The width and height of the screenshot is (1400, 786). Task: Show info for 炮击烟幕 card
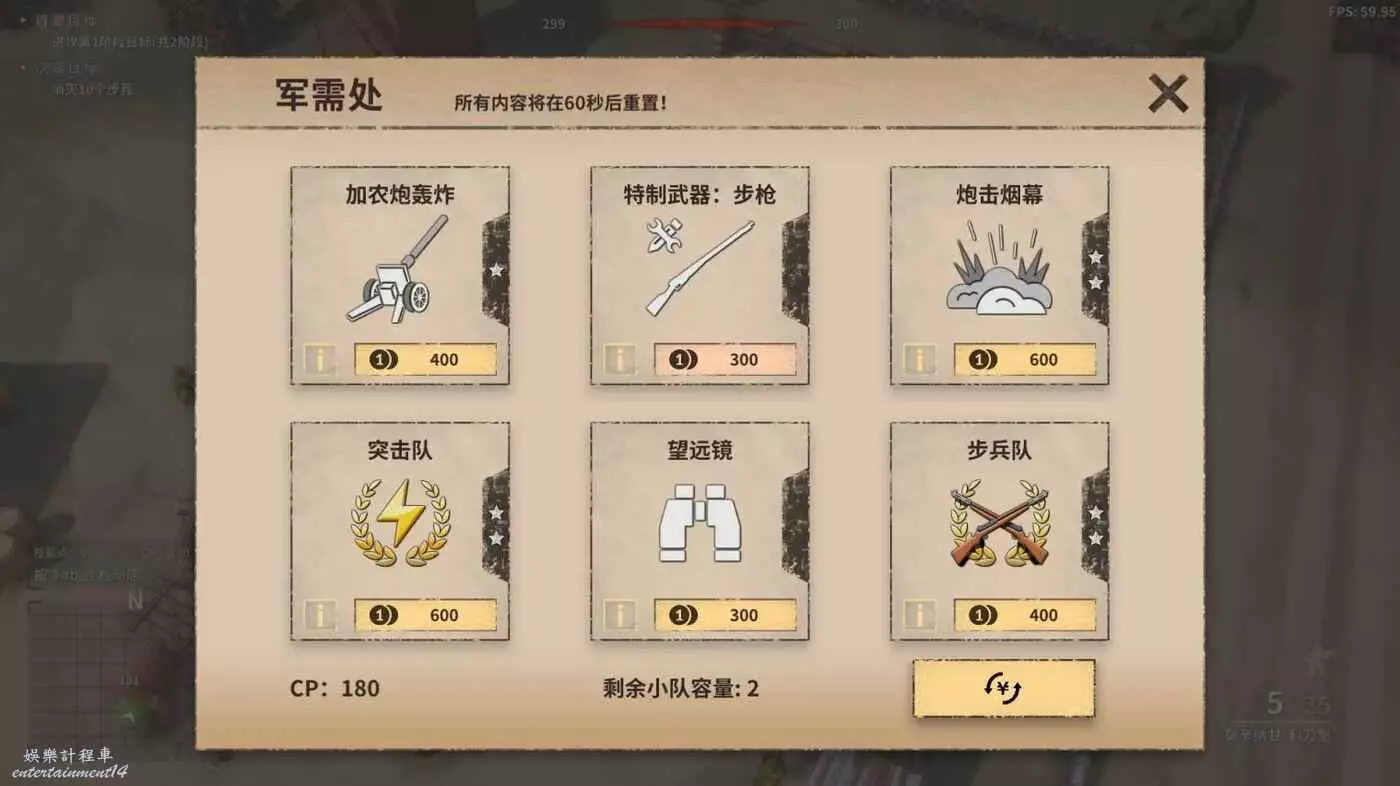tap(920, 360)
